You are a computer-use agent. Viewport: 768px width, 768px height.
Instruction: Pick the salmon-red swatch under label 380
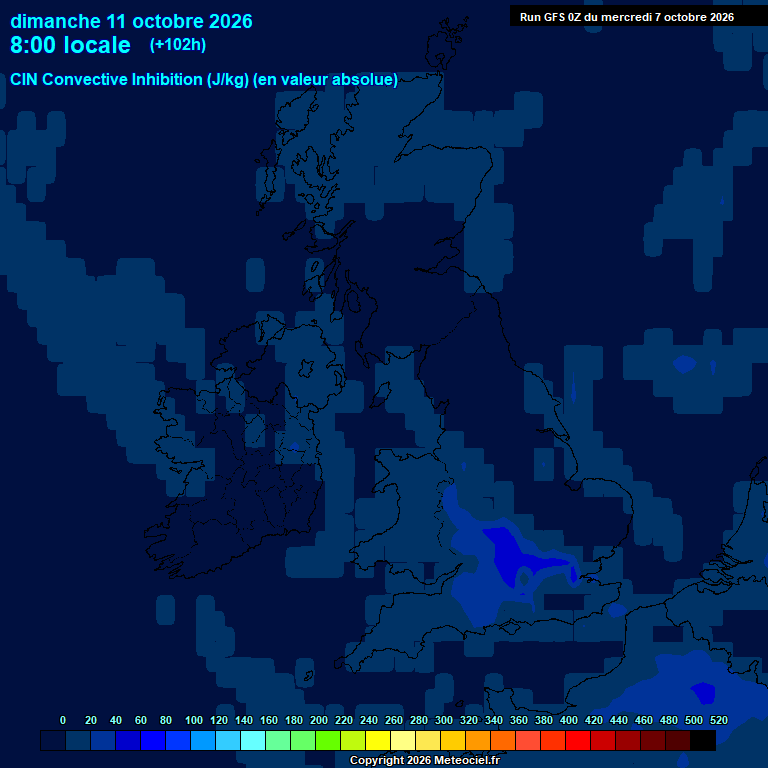click(x=528, y=740)
